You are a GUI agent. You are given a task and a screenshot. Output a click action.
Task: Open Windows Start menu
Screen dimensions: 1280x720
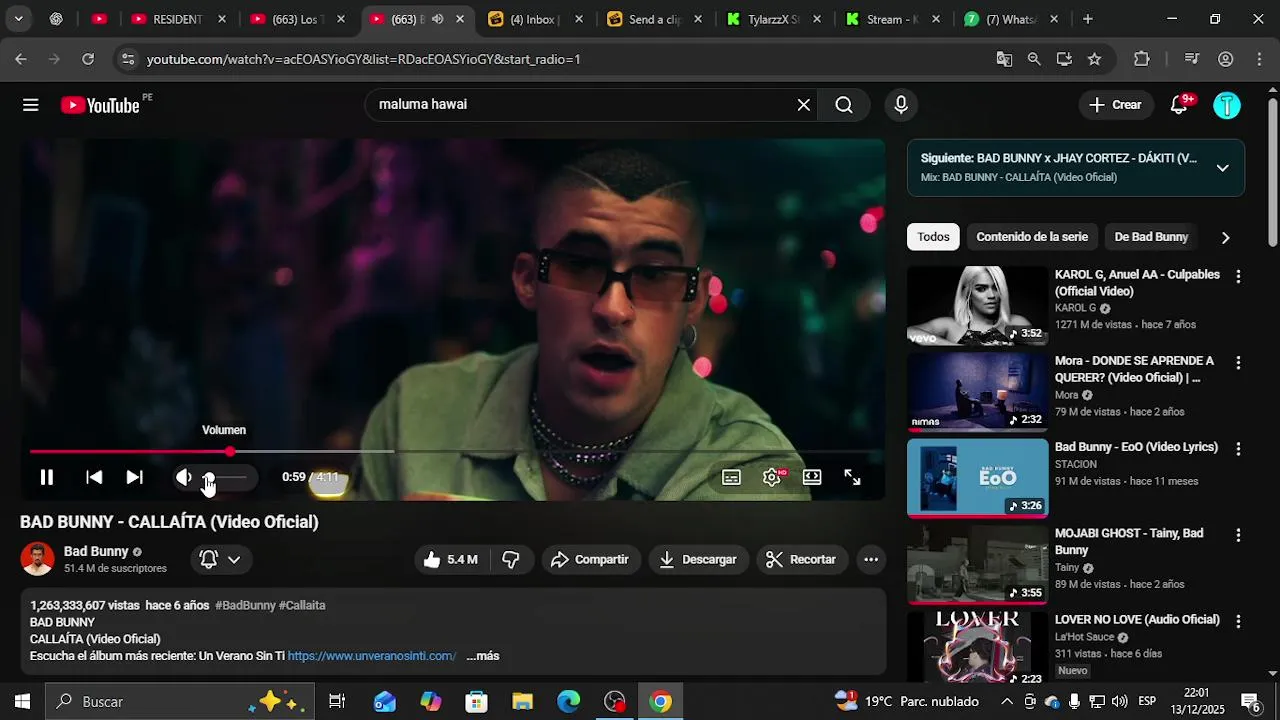[22, 702]
